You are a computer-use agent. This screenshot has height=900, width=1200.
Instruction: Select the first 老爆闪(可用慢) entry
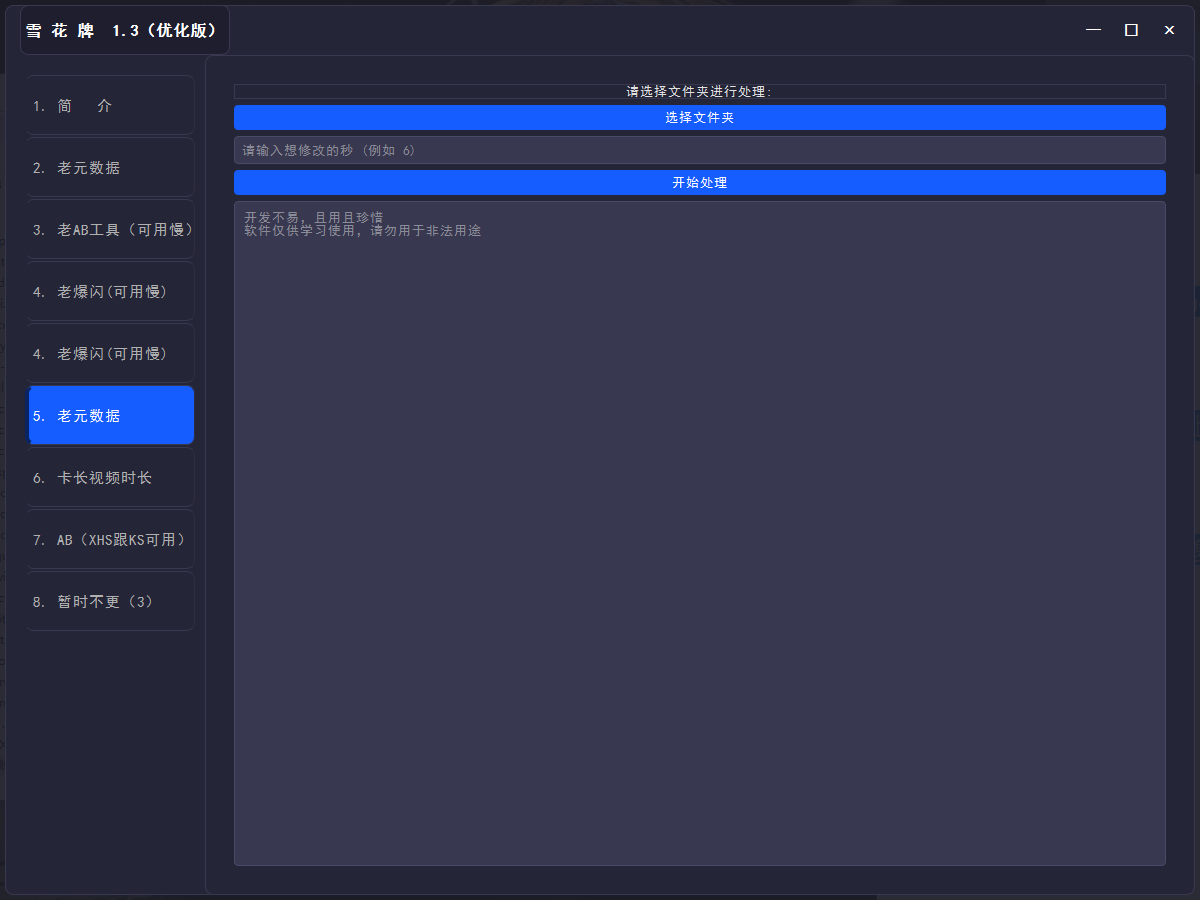[110, 291]
